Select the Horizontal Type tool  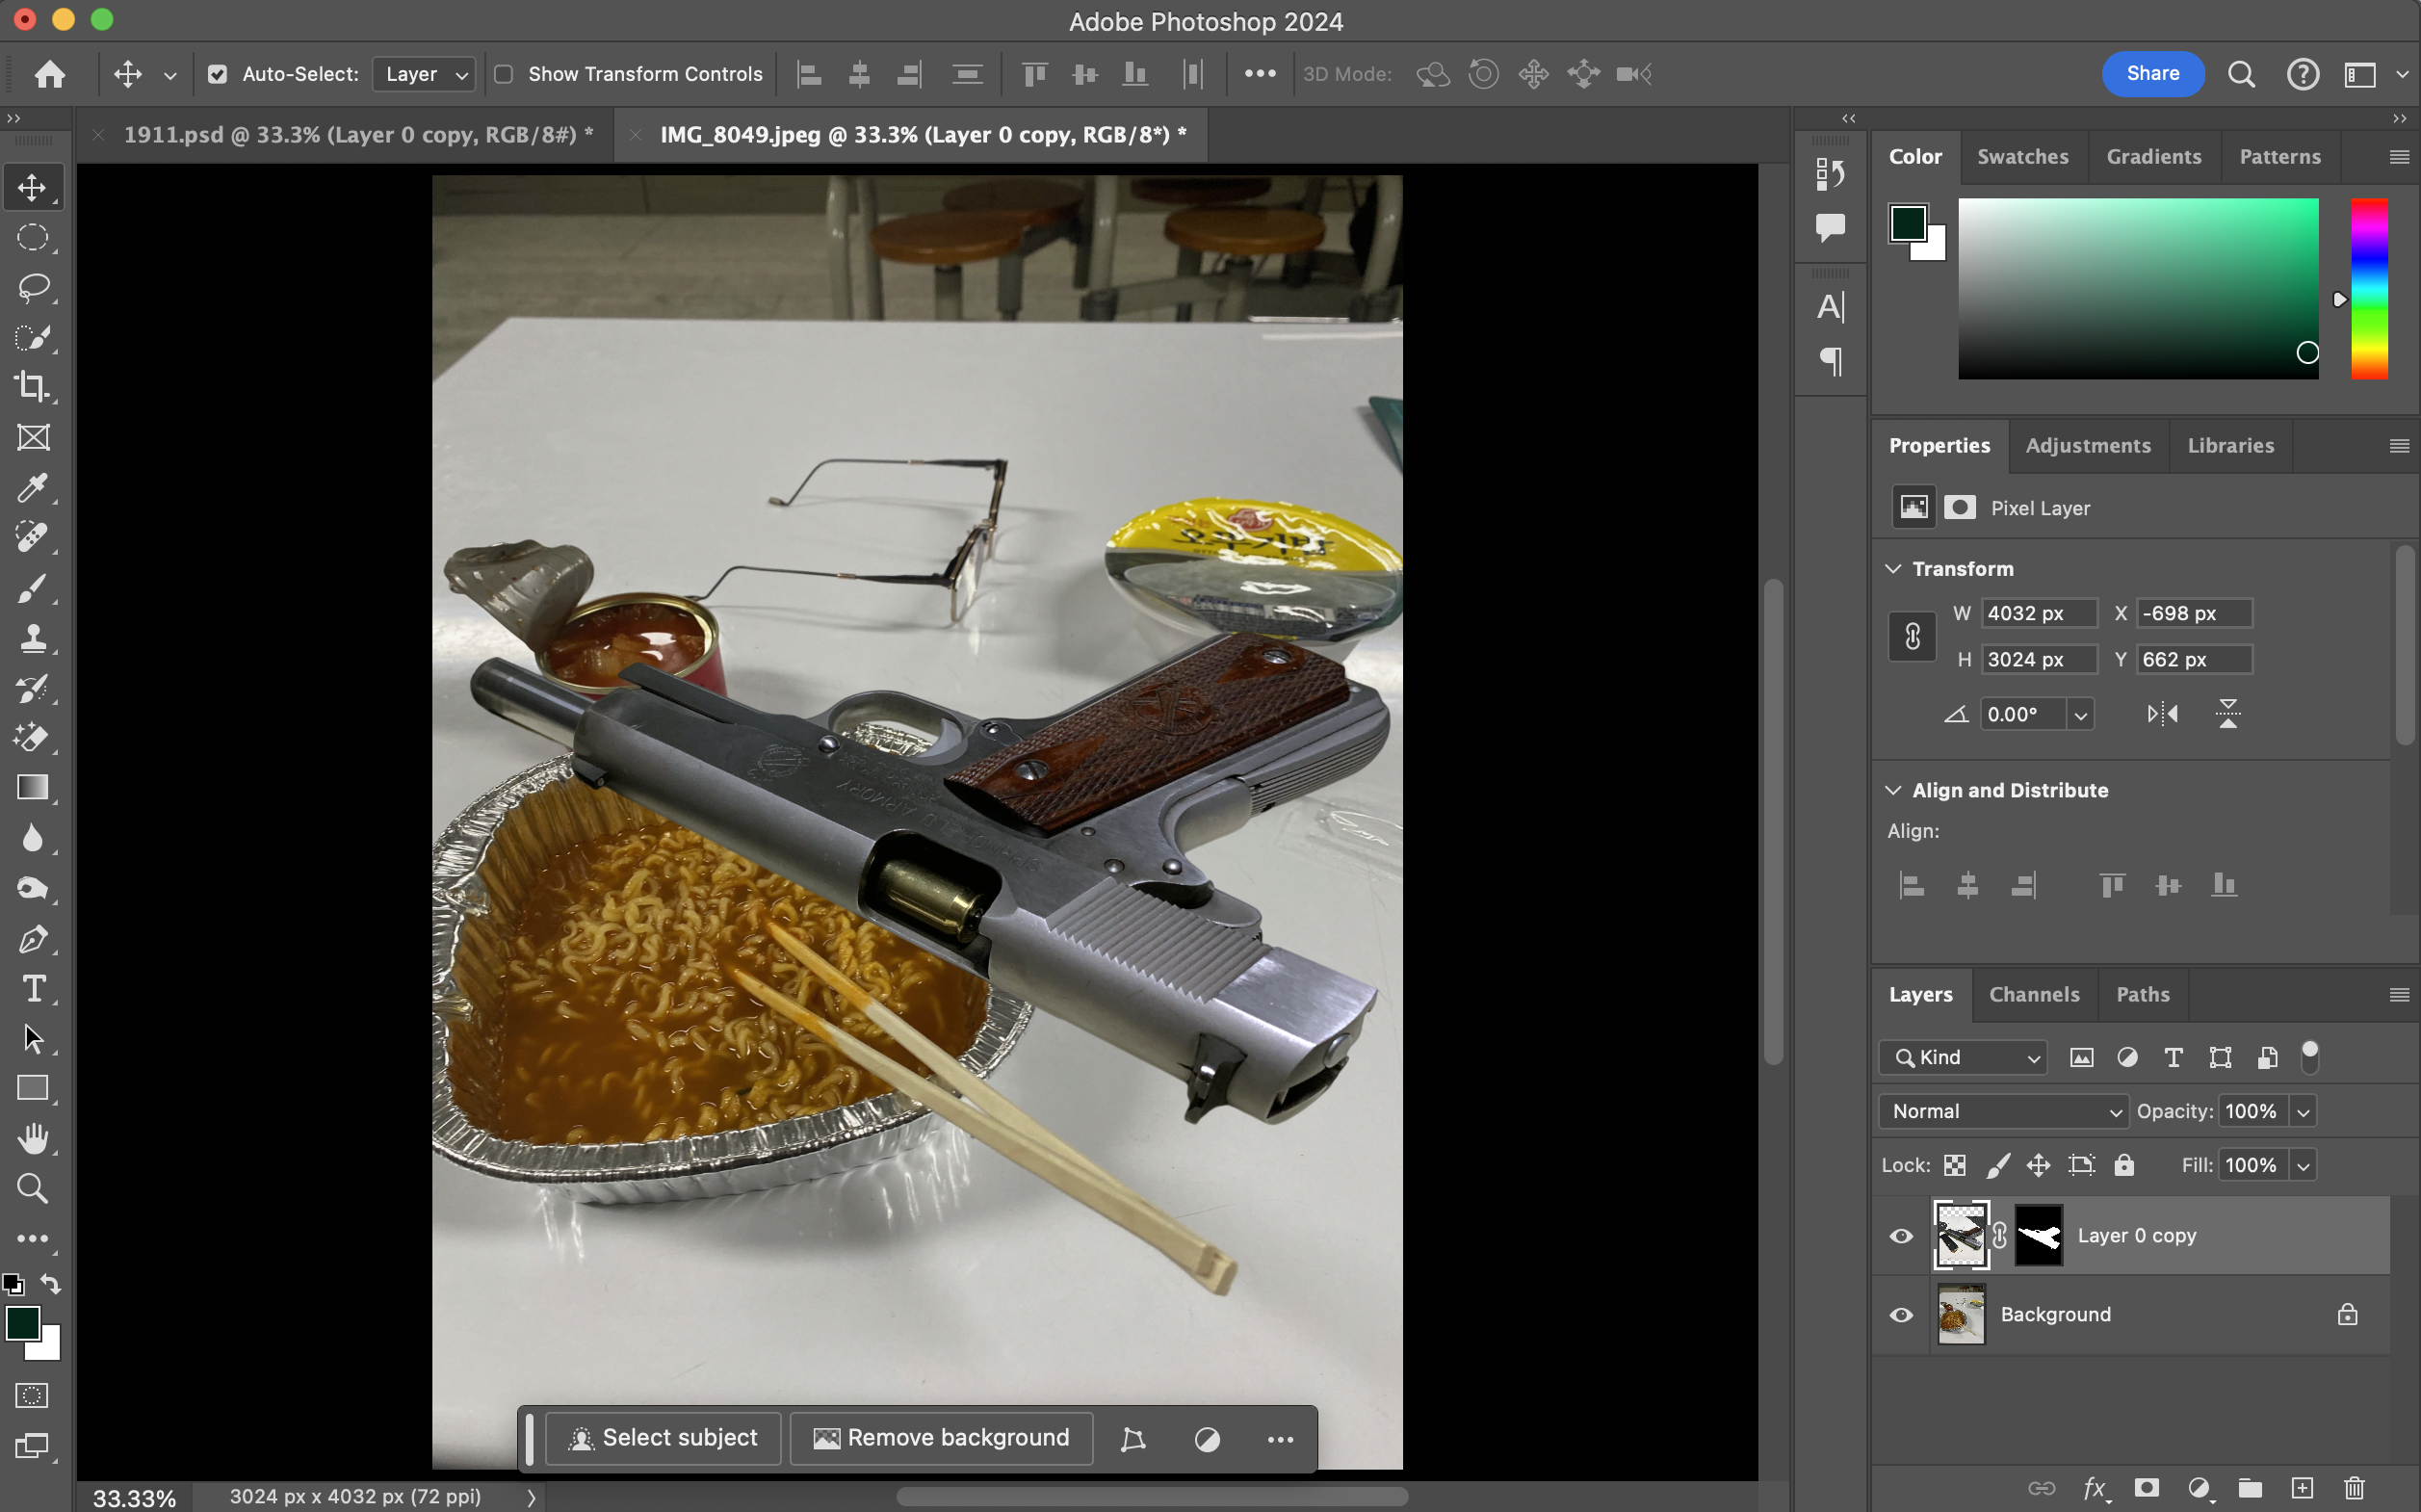[32, 989]
